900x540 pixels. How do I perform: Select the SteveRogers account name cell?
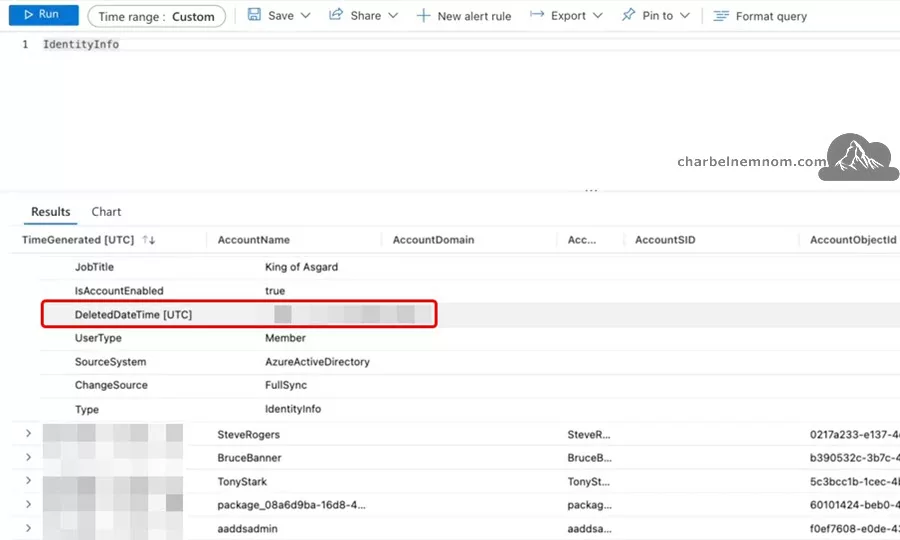(249, 434)
